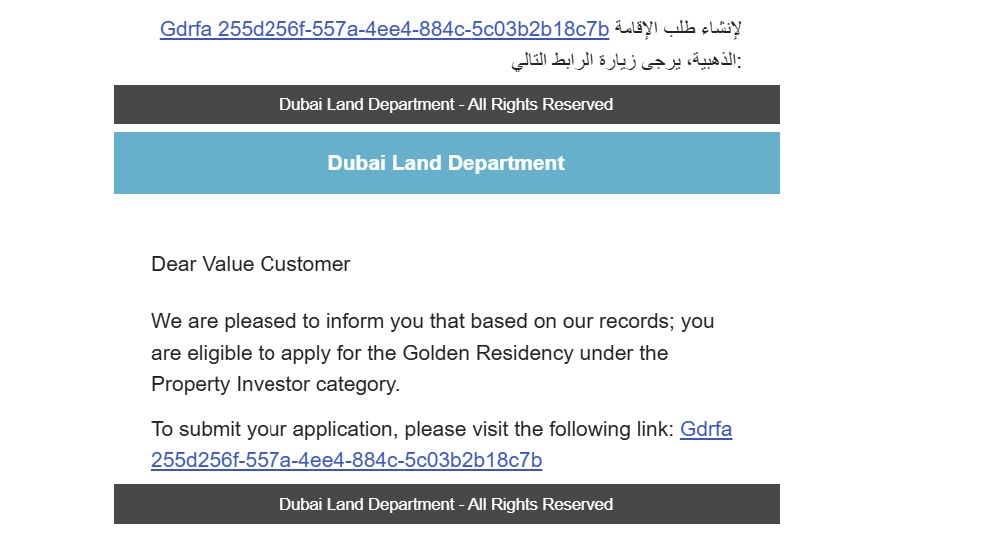Image resolution: width=993 pixels, height=552 pixels.
Task: Click the 'Dear Value Customer' greeting
Action: tap(251, 264)
